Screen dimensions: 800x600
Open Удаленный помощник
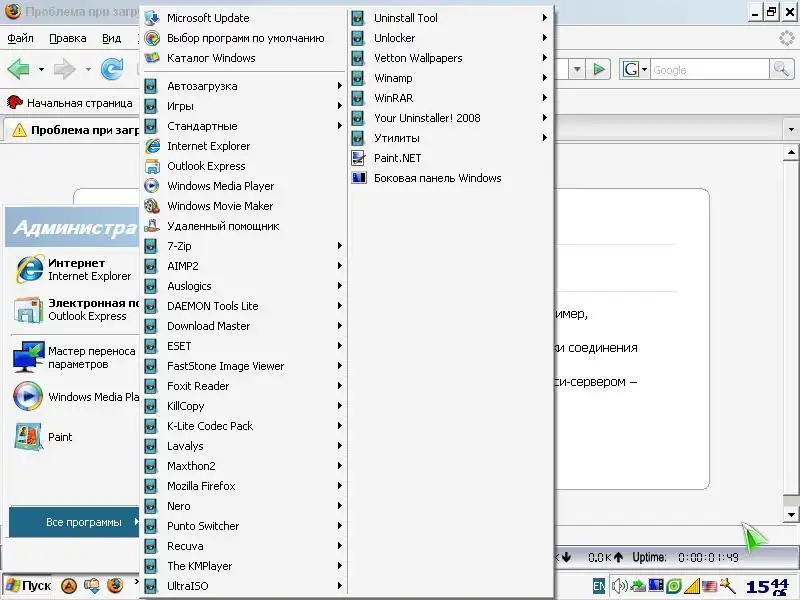244,226
